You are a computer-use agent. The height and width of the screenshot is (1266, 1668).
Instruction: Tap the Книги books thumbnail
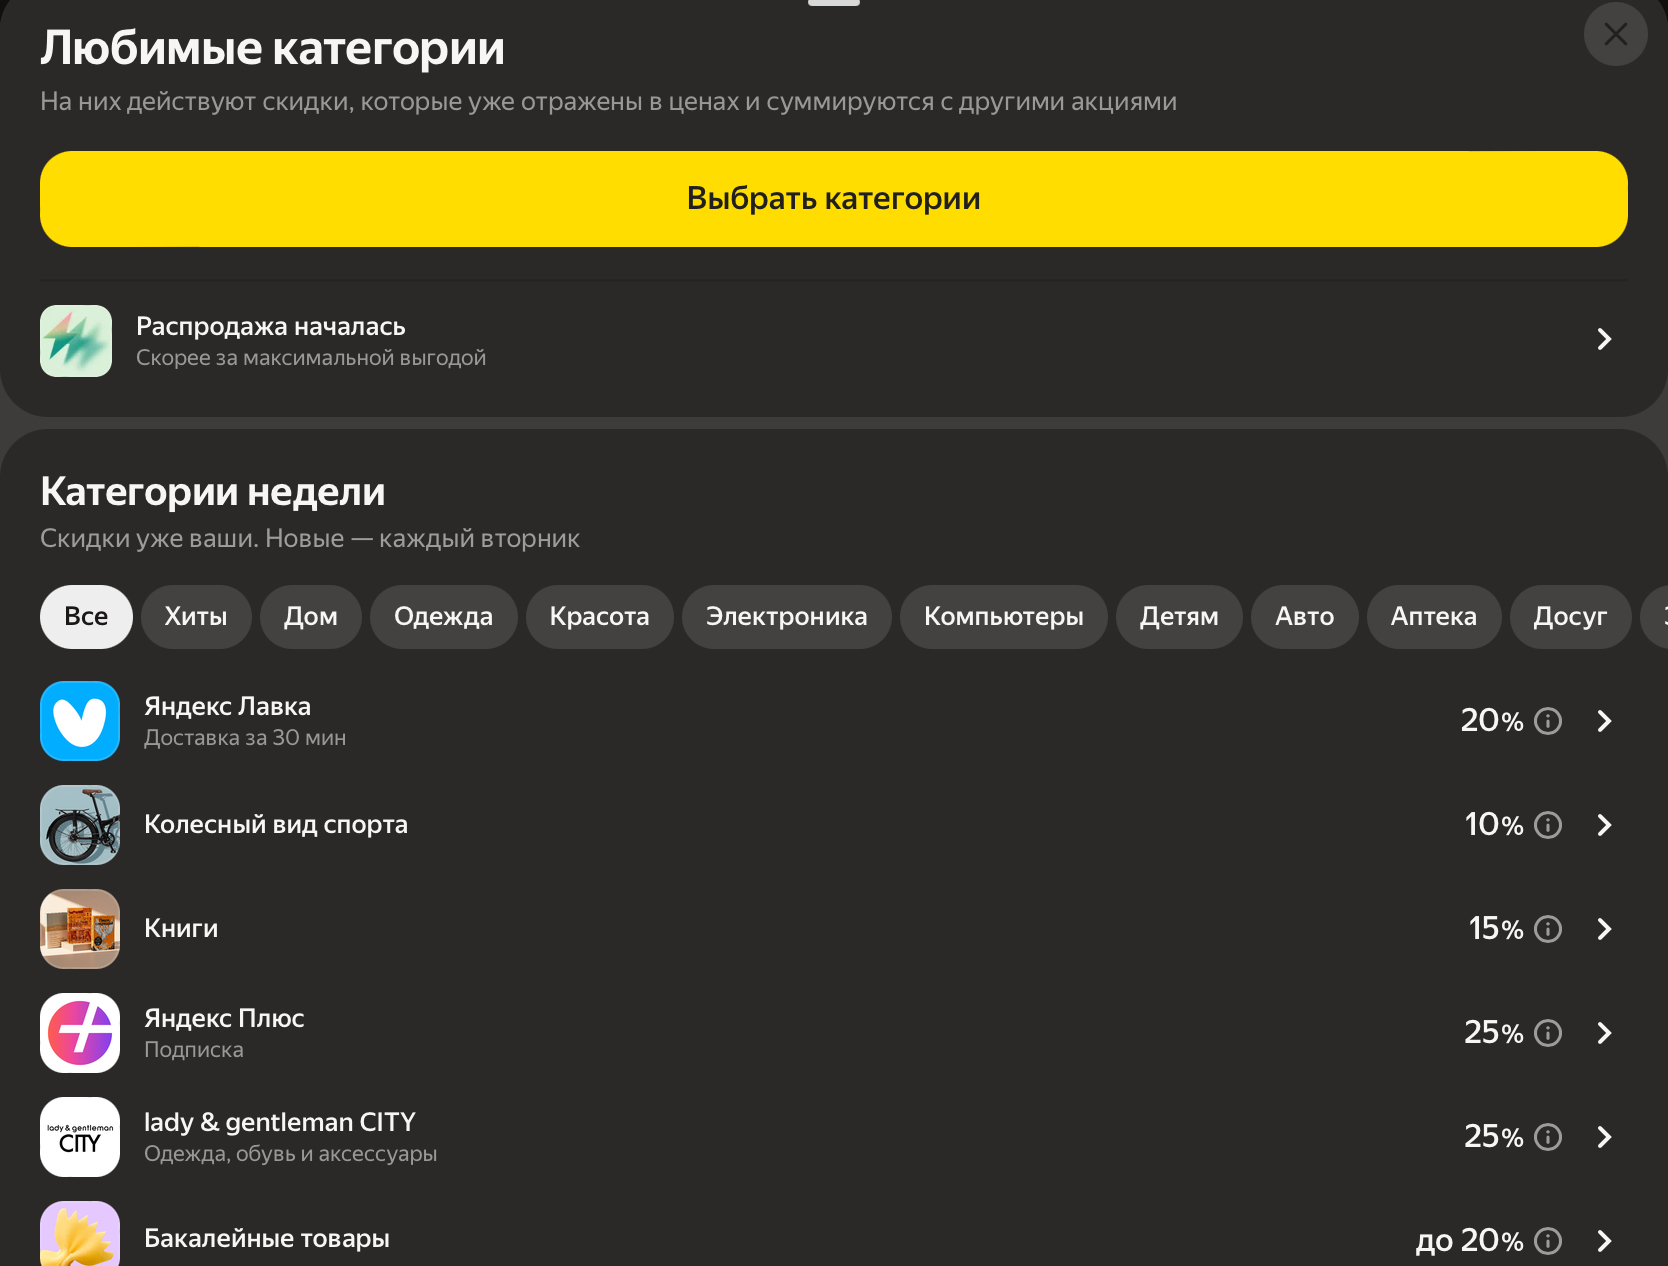pos(80,929)
